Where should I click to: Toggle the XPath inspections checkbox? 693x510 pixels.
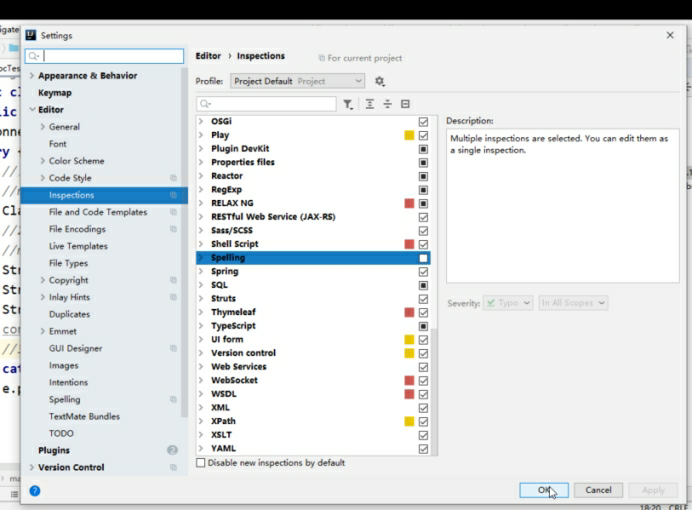click(423, 422)
